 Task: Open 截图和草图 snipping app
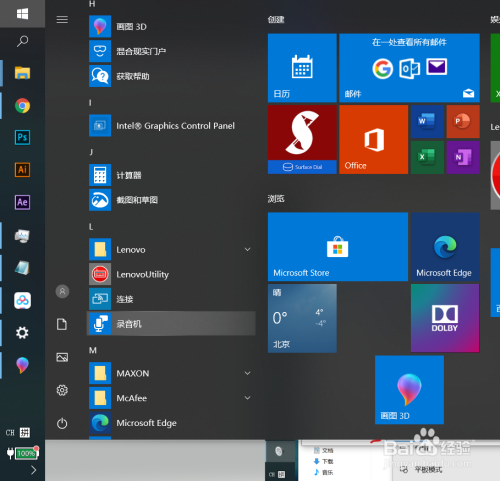(171, 200)
